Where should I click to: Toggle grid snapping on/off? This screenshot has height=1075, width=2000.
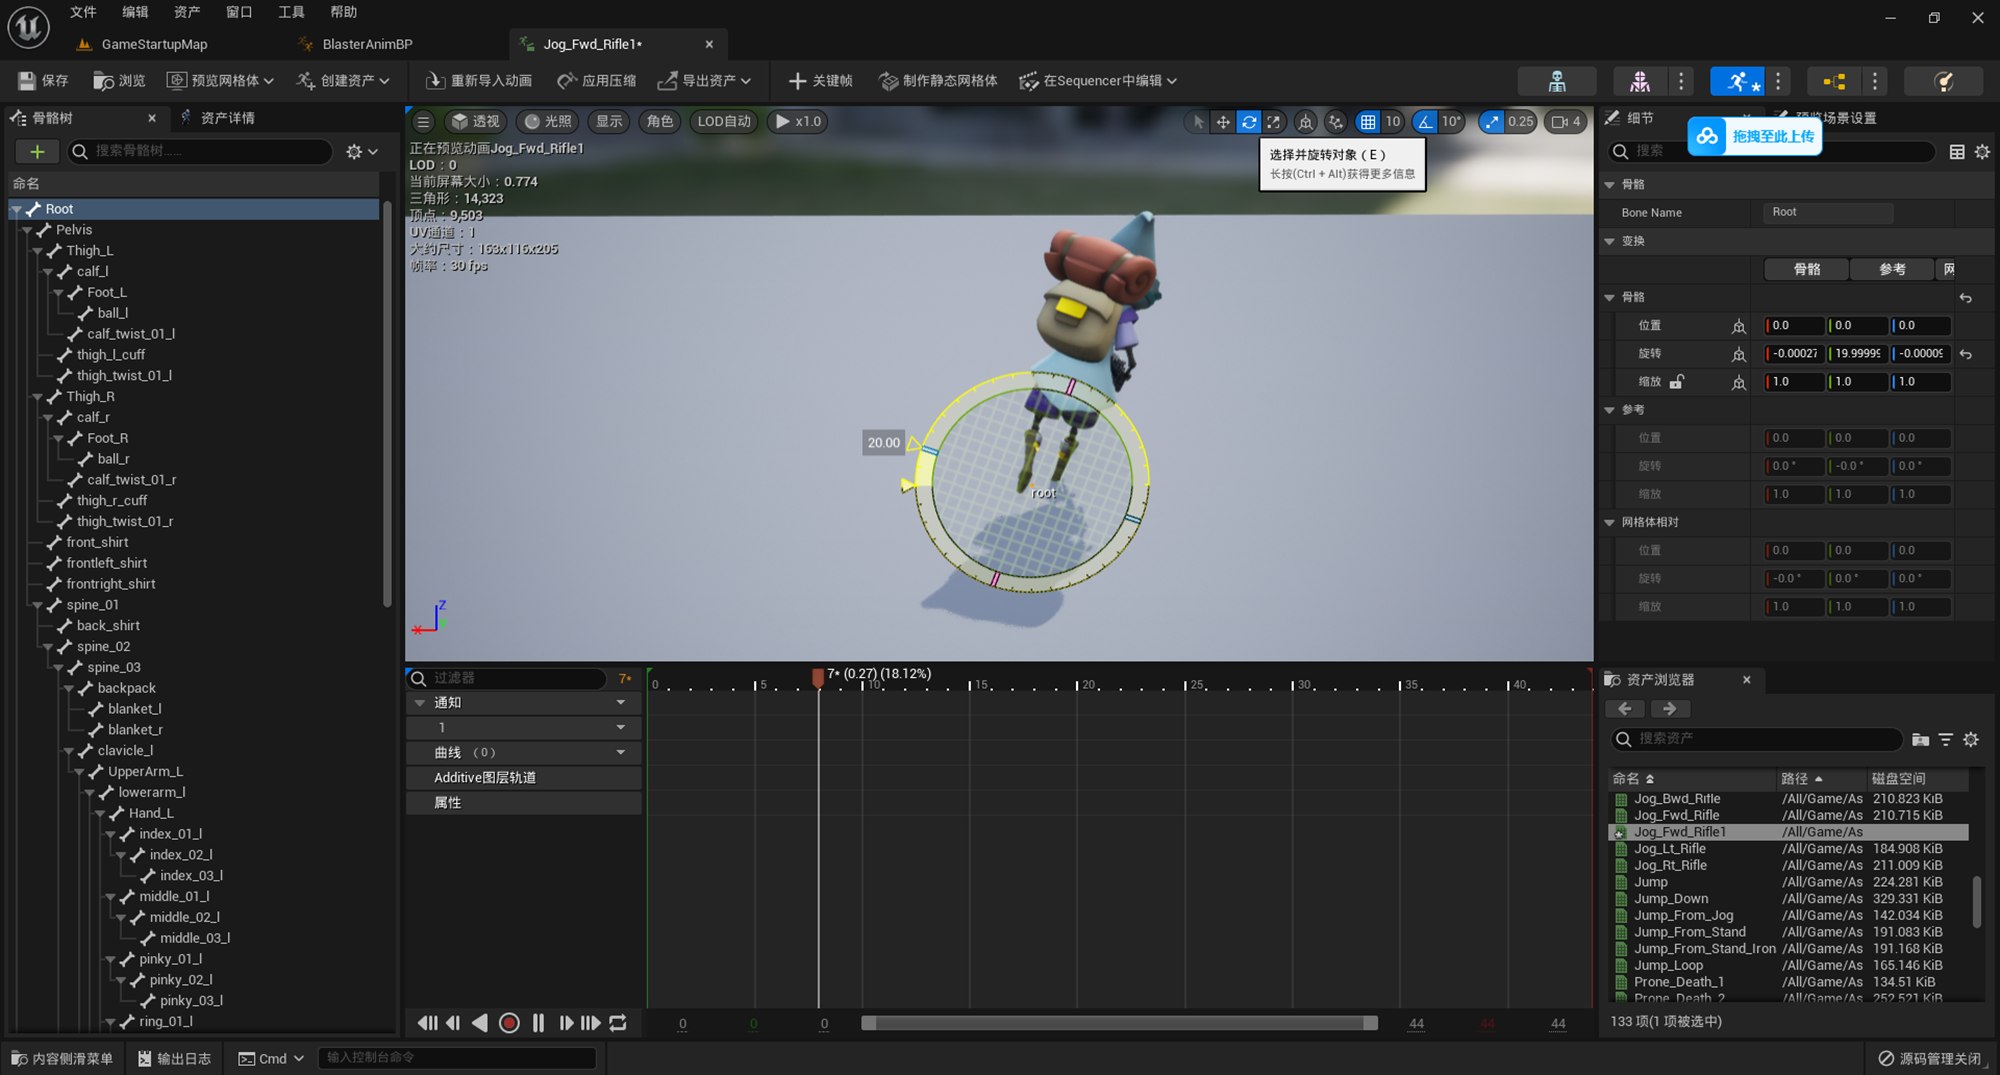click(x=1368, y=122)
